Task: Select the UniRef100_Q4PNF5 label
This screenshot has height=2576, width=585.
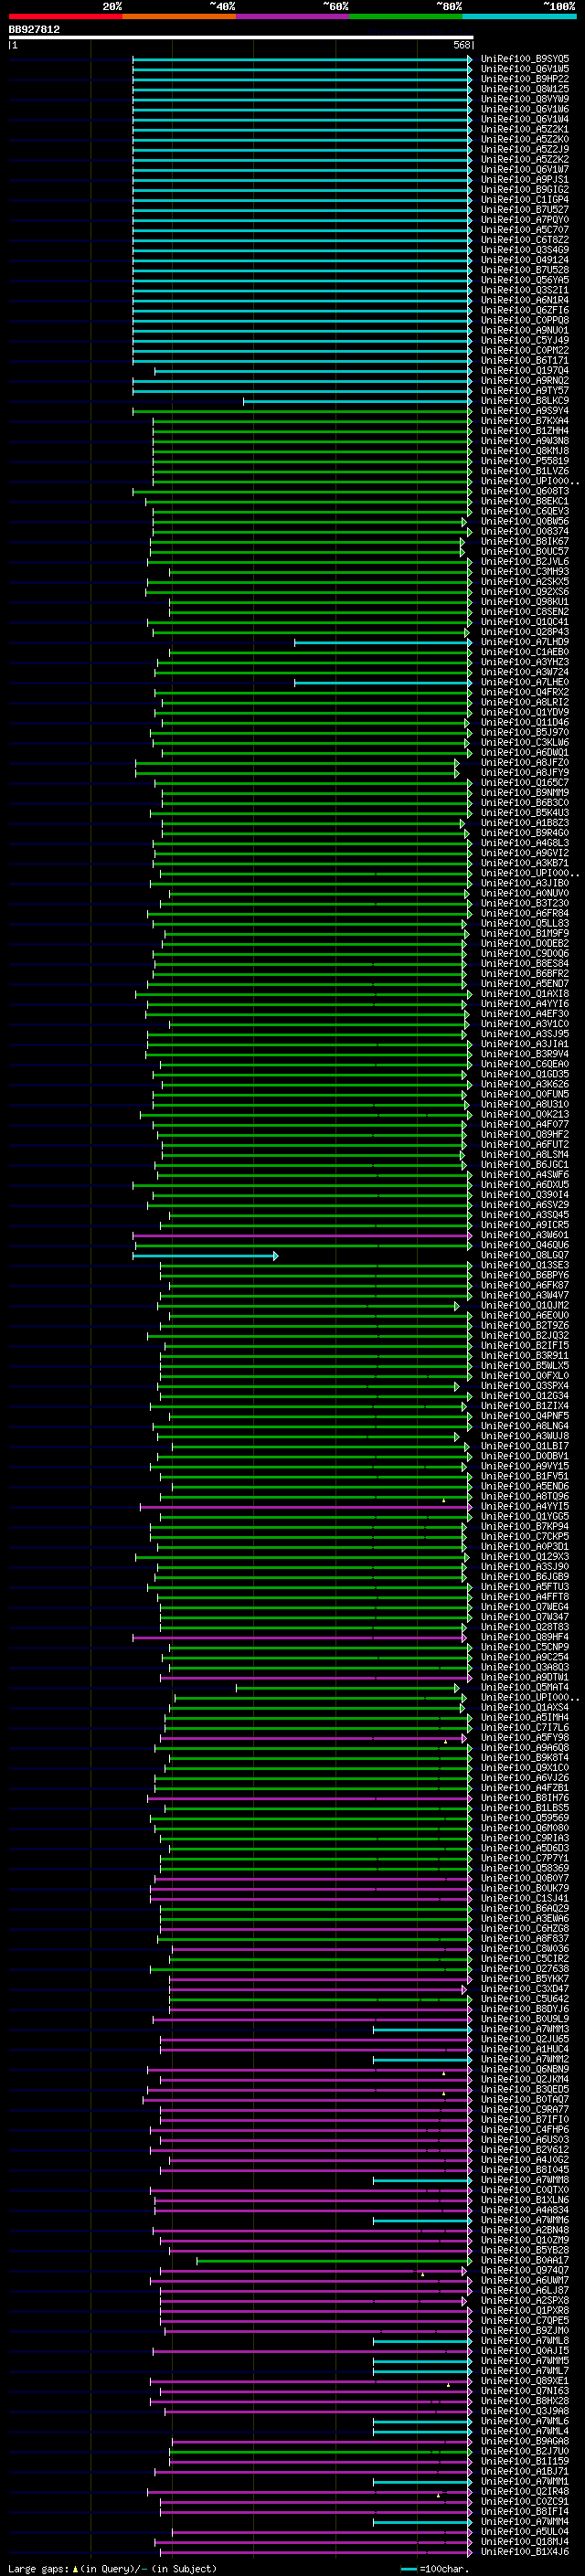Action: [525, 1416]
